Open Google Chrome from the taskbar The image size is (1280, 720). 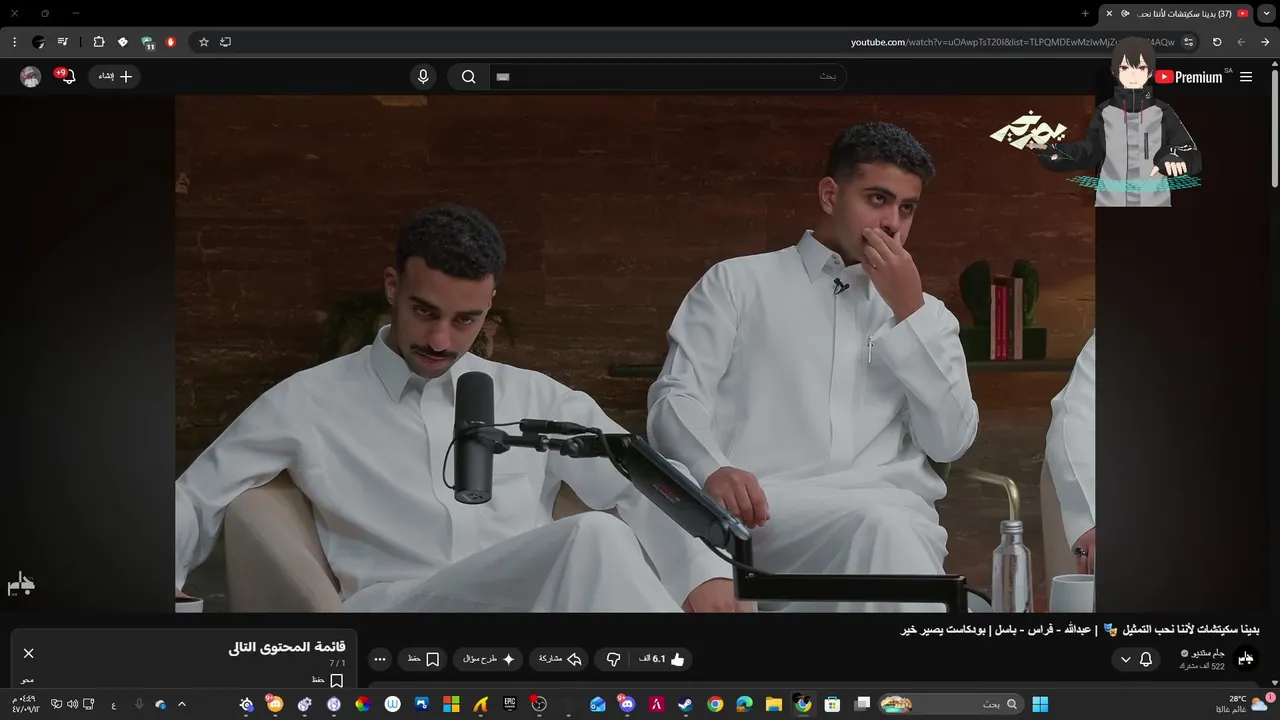(x=715, y=704)
